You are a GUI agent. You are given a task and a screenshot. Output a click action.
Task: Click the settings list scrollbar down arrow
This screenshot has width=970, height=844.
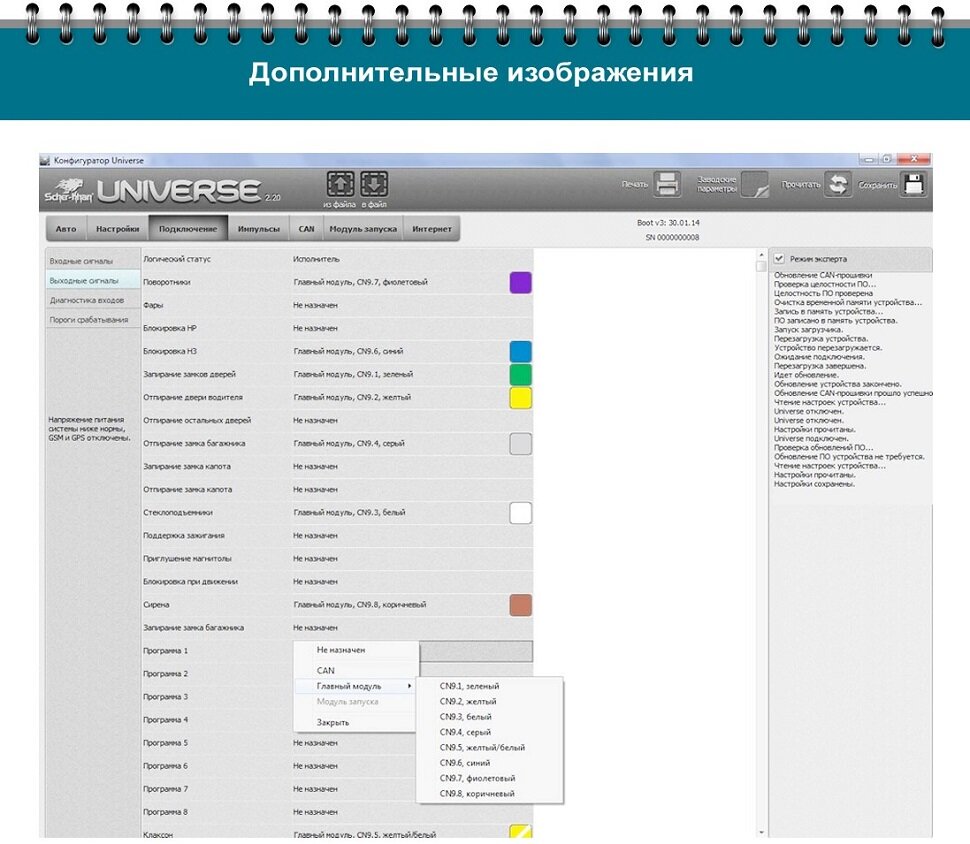[x=761, y=833]
